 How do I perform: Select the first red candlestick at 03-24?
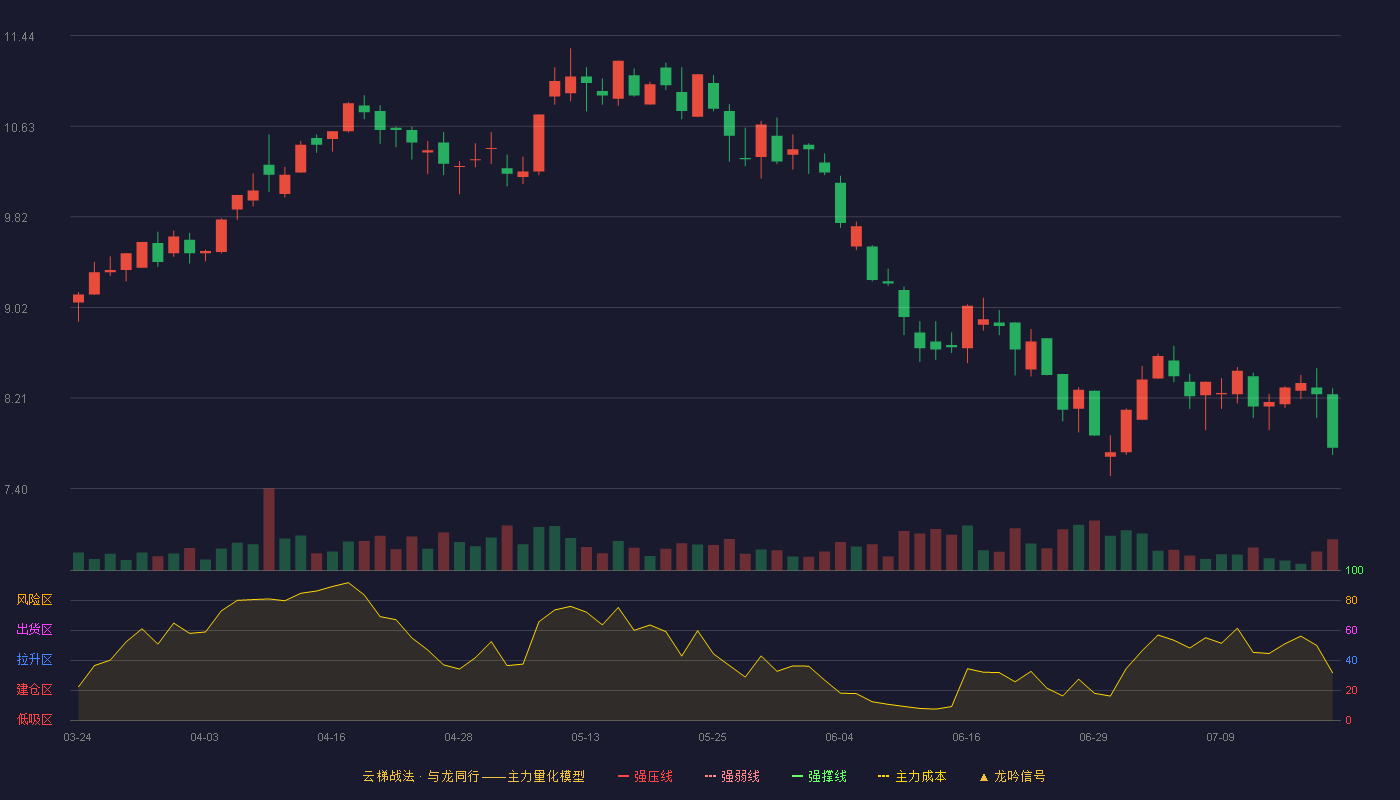pyautogui.click(x=78, y=298)
